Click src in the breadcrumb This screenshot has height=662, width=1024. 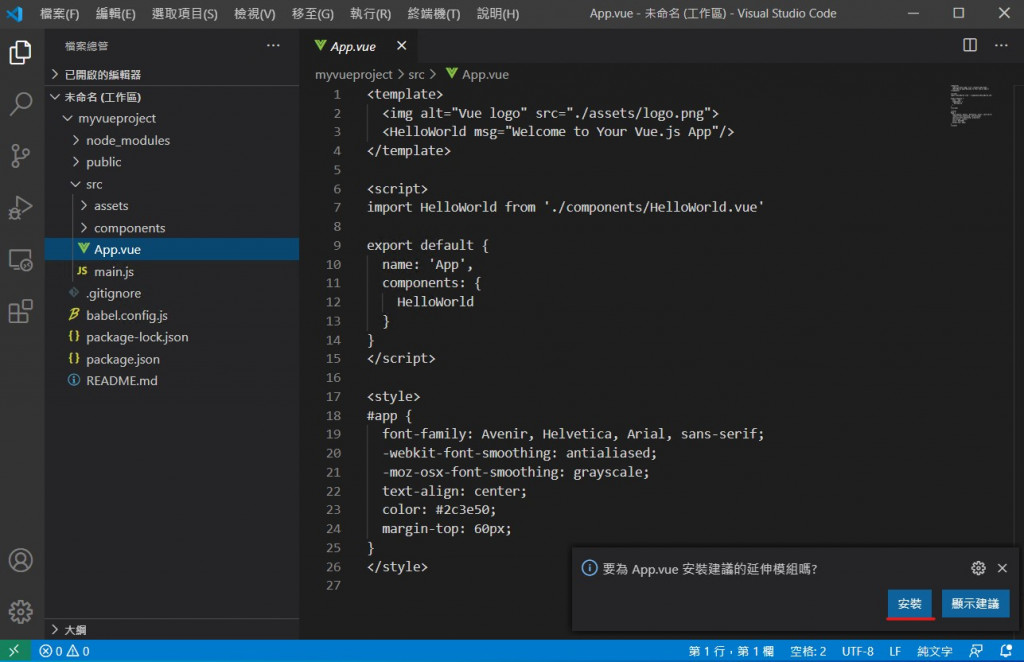click(x=416, y=74)
